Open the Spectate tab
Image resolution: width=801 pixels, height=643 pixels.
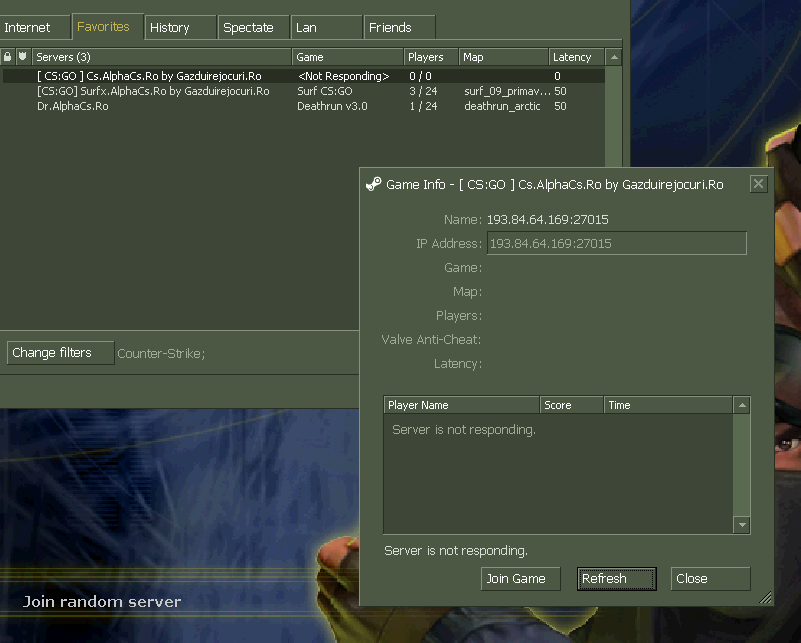(x=253, y=28)
